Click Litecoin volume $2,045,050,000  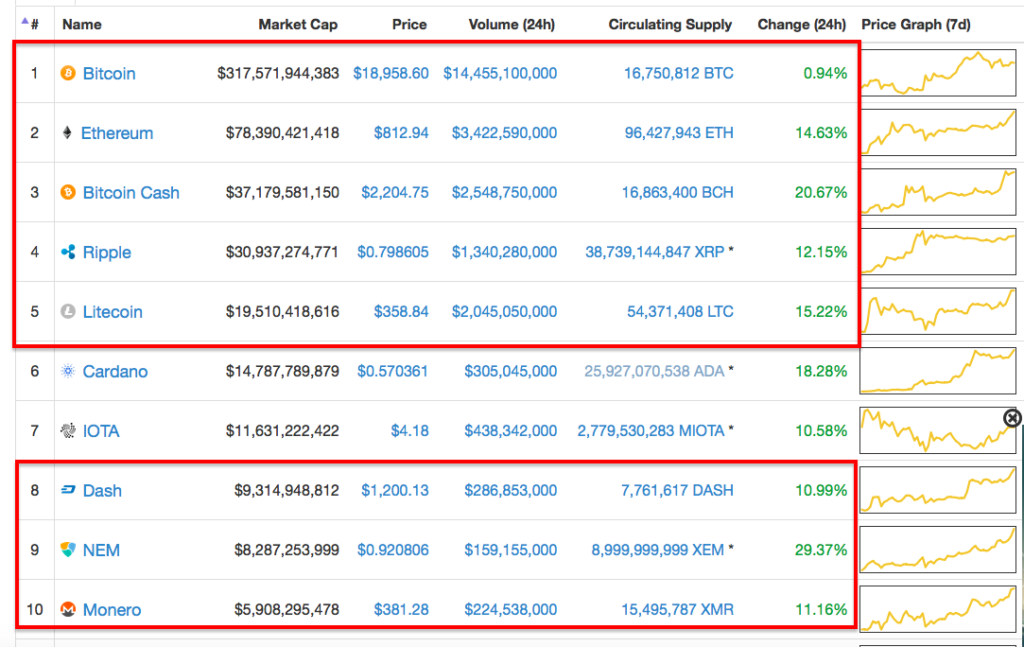504,311
